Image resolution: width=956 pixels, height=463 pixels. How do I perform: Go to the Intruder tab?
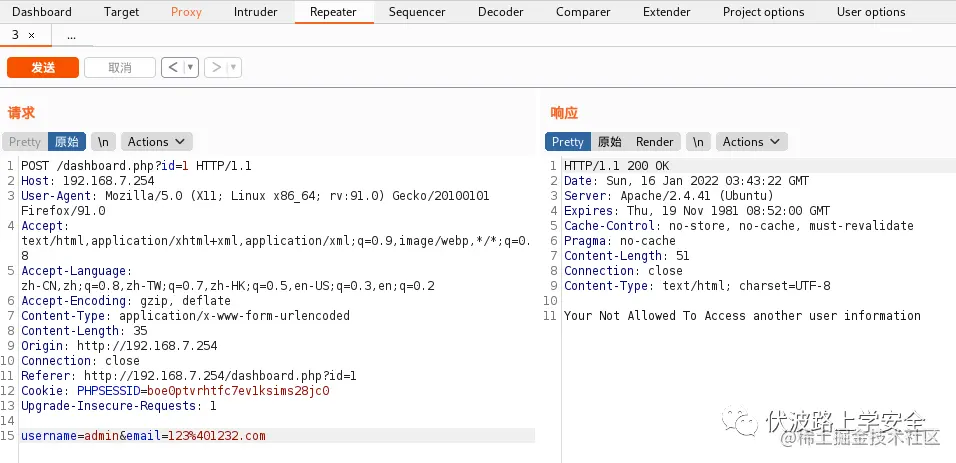click(x=255, y=12)
